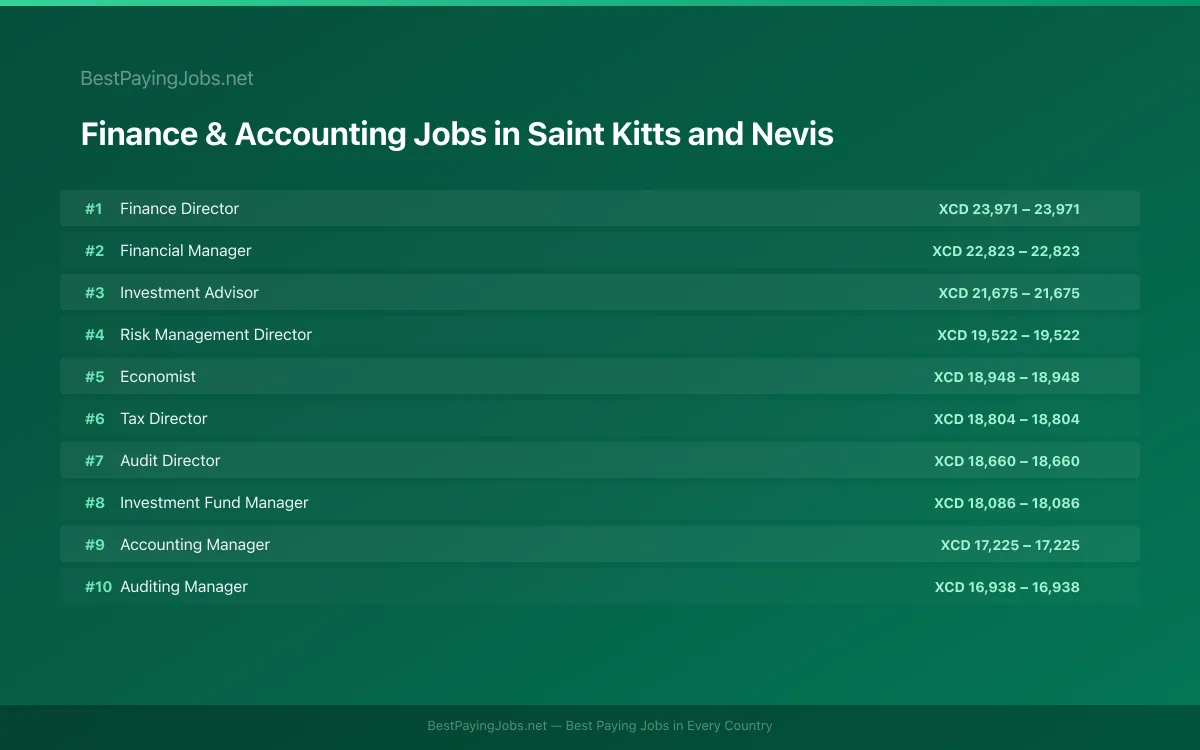The width and height of the screenshot is (1200, 750).
Task: Click the #9 rank number
Action: click(94, 545)
